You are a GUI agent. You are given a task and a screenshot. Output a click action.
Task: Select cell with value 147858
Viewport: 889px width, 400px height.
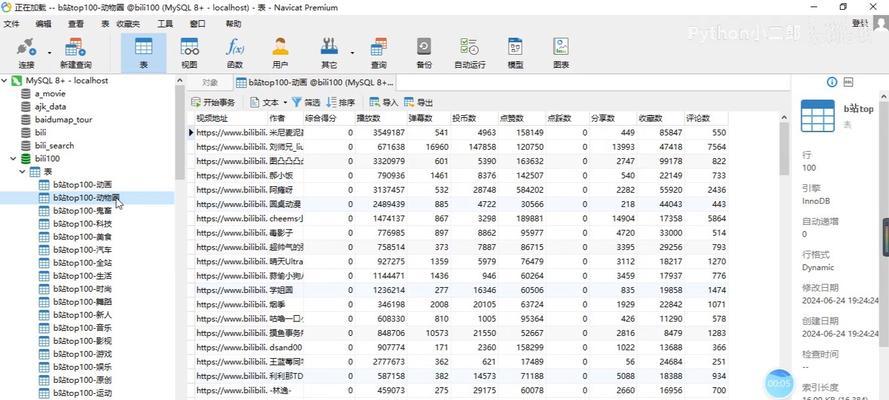pos(474,147)
